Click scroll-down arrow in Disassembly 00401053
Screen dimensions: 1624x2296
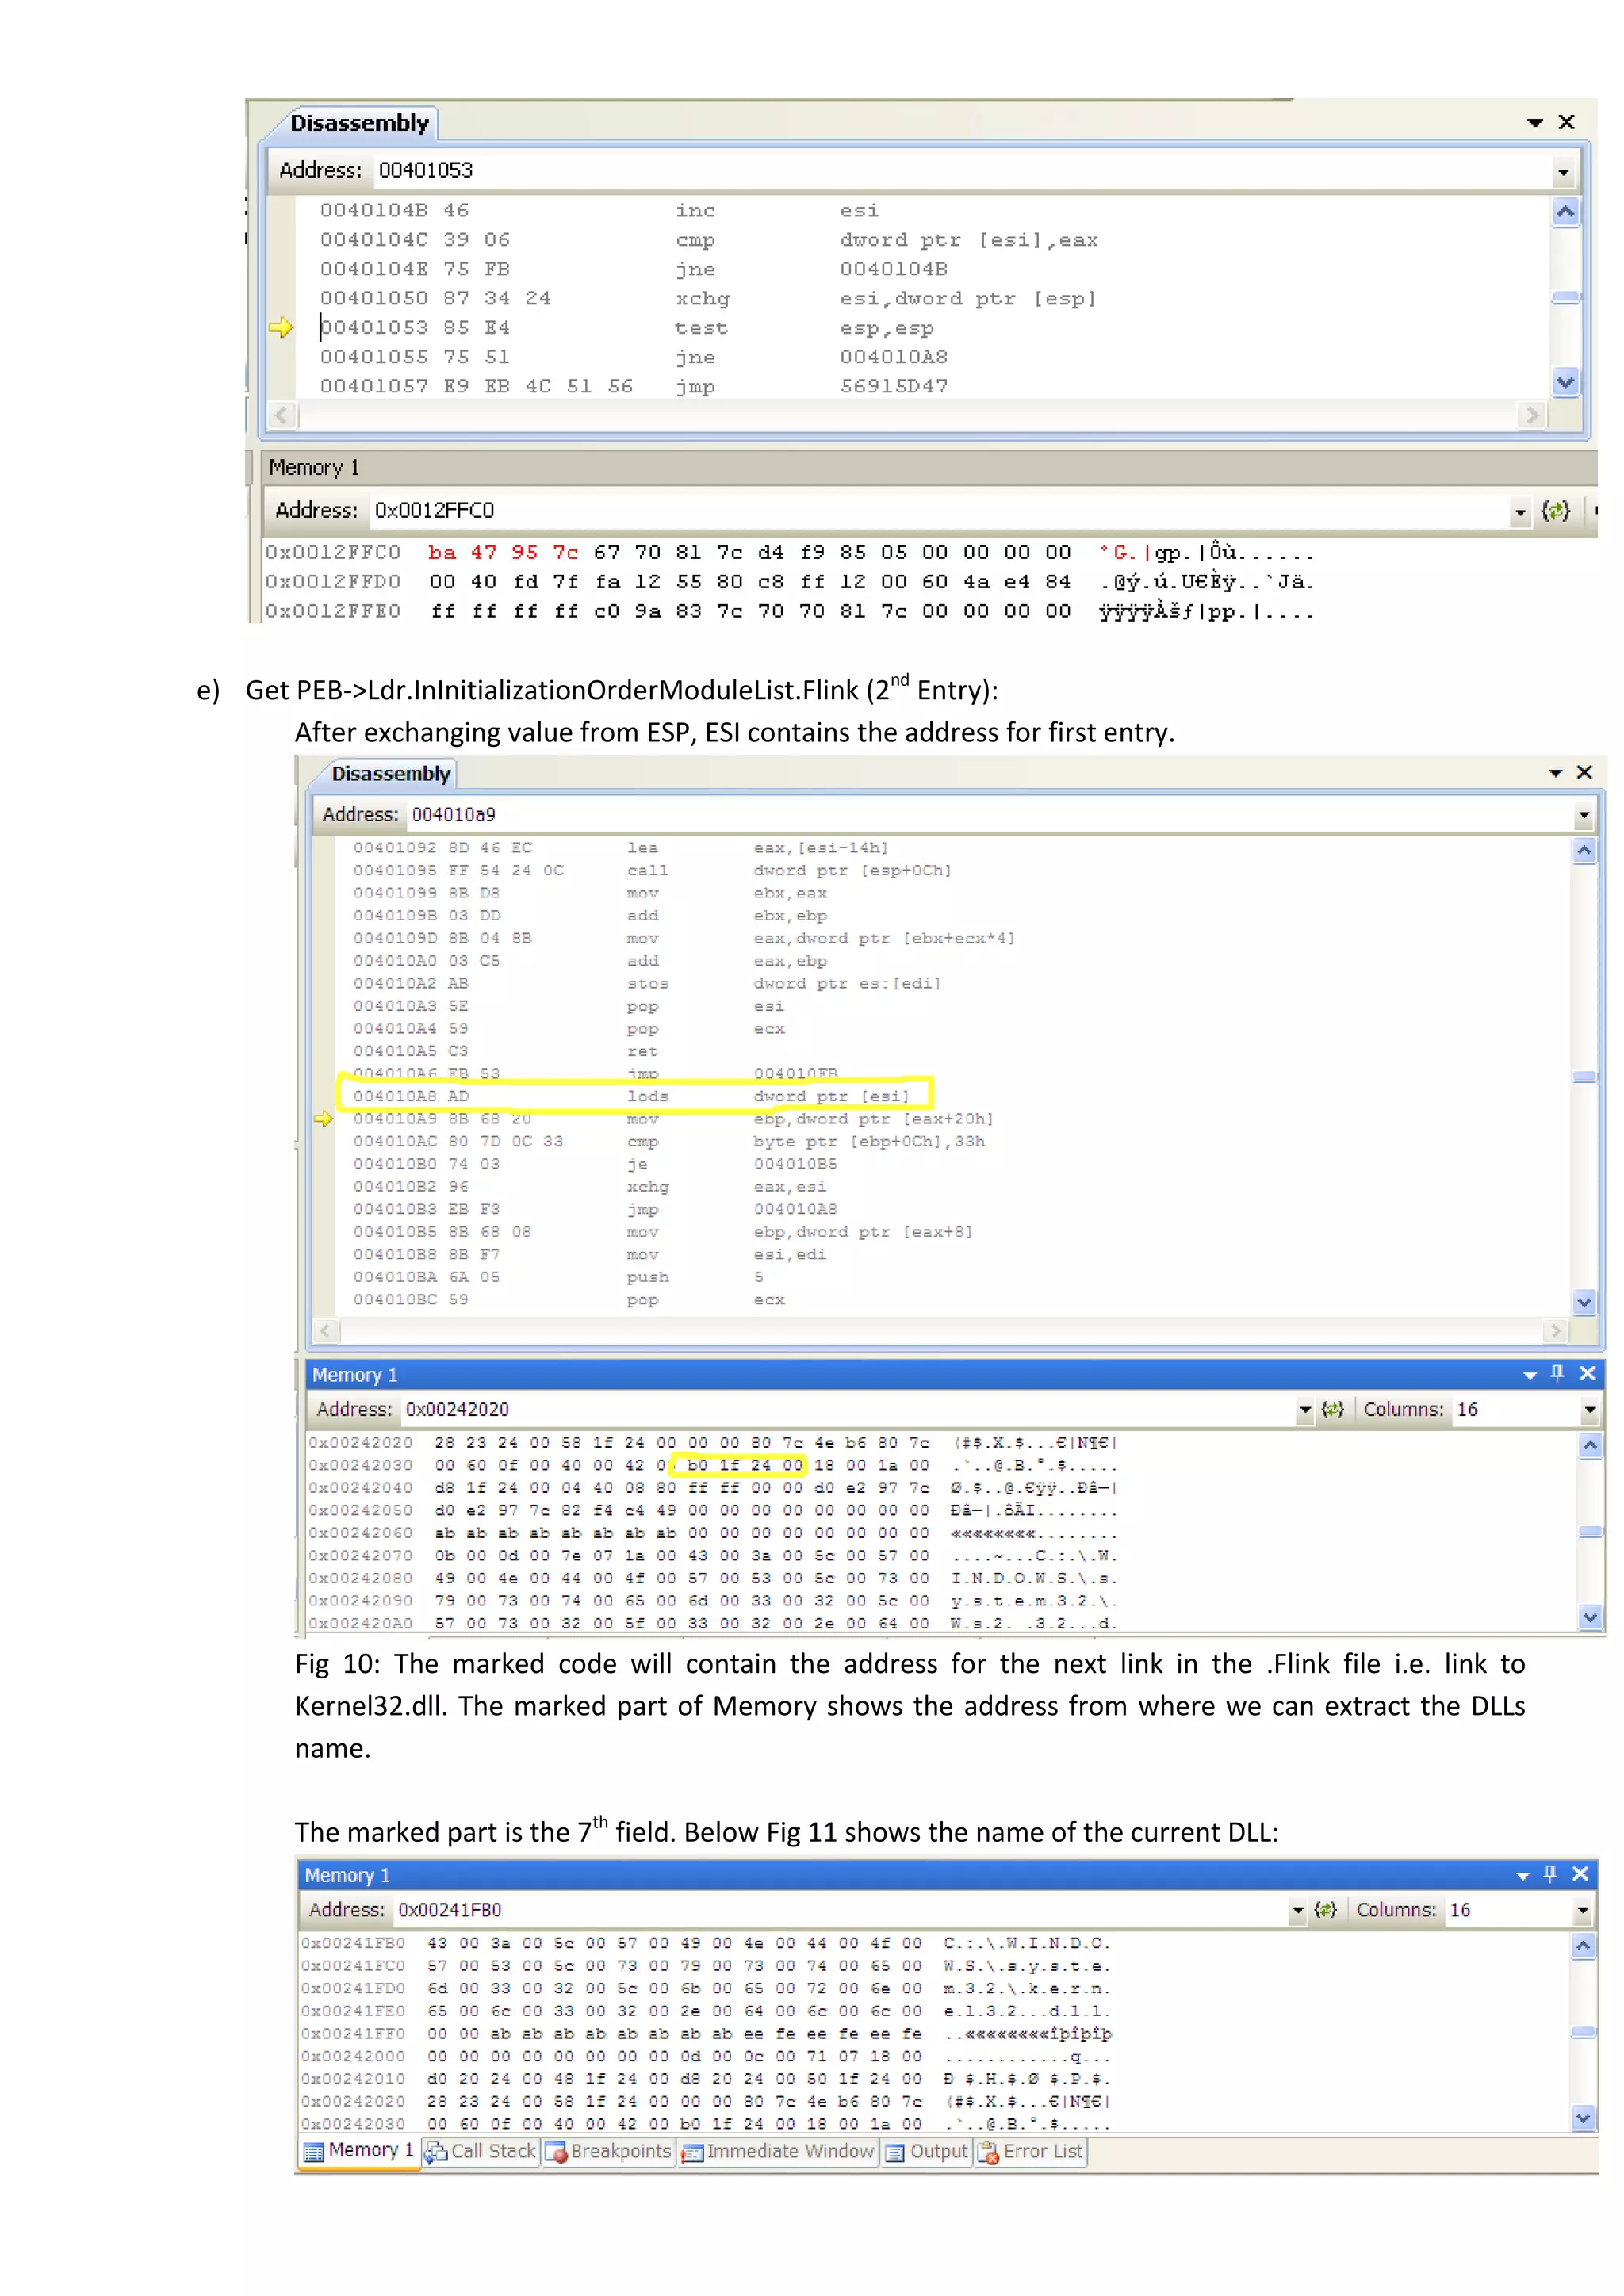point(1565,382)
